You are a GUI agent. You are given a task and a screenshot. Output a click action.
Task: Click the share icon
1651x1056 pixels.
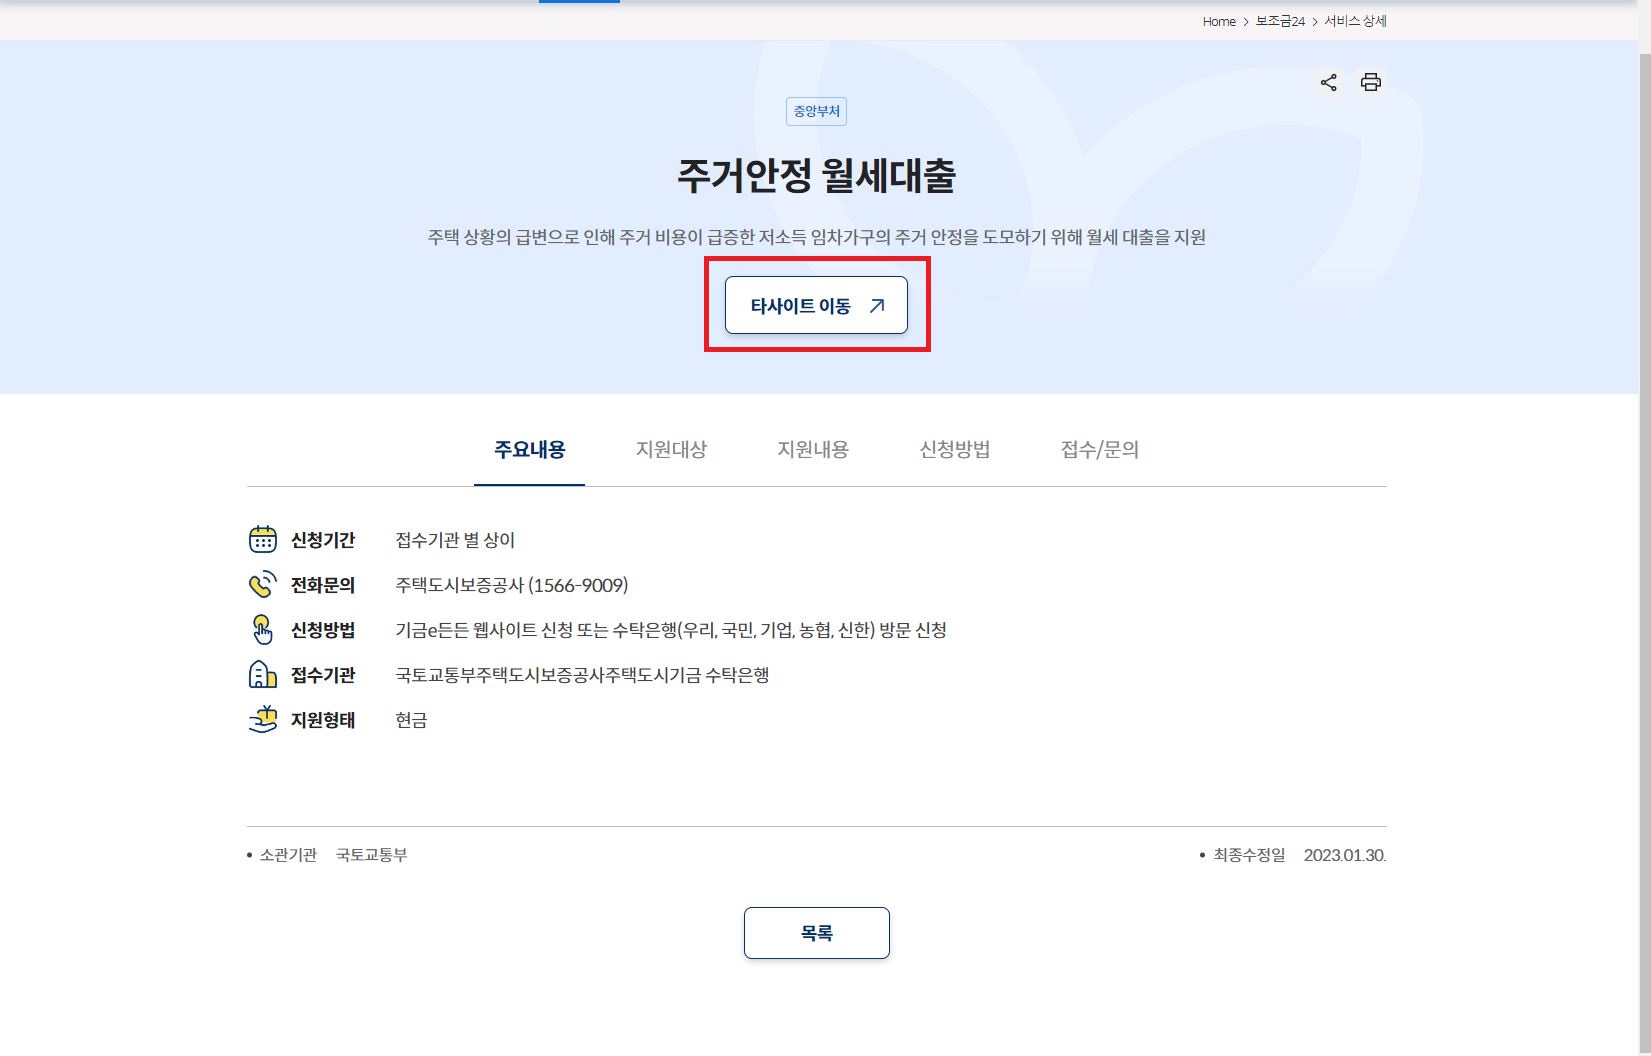coord(1328,83)
